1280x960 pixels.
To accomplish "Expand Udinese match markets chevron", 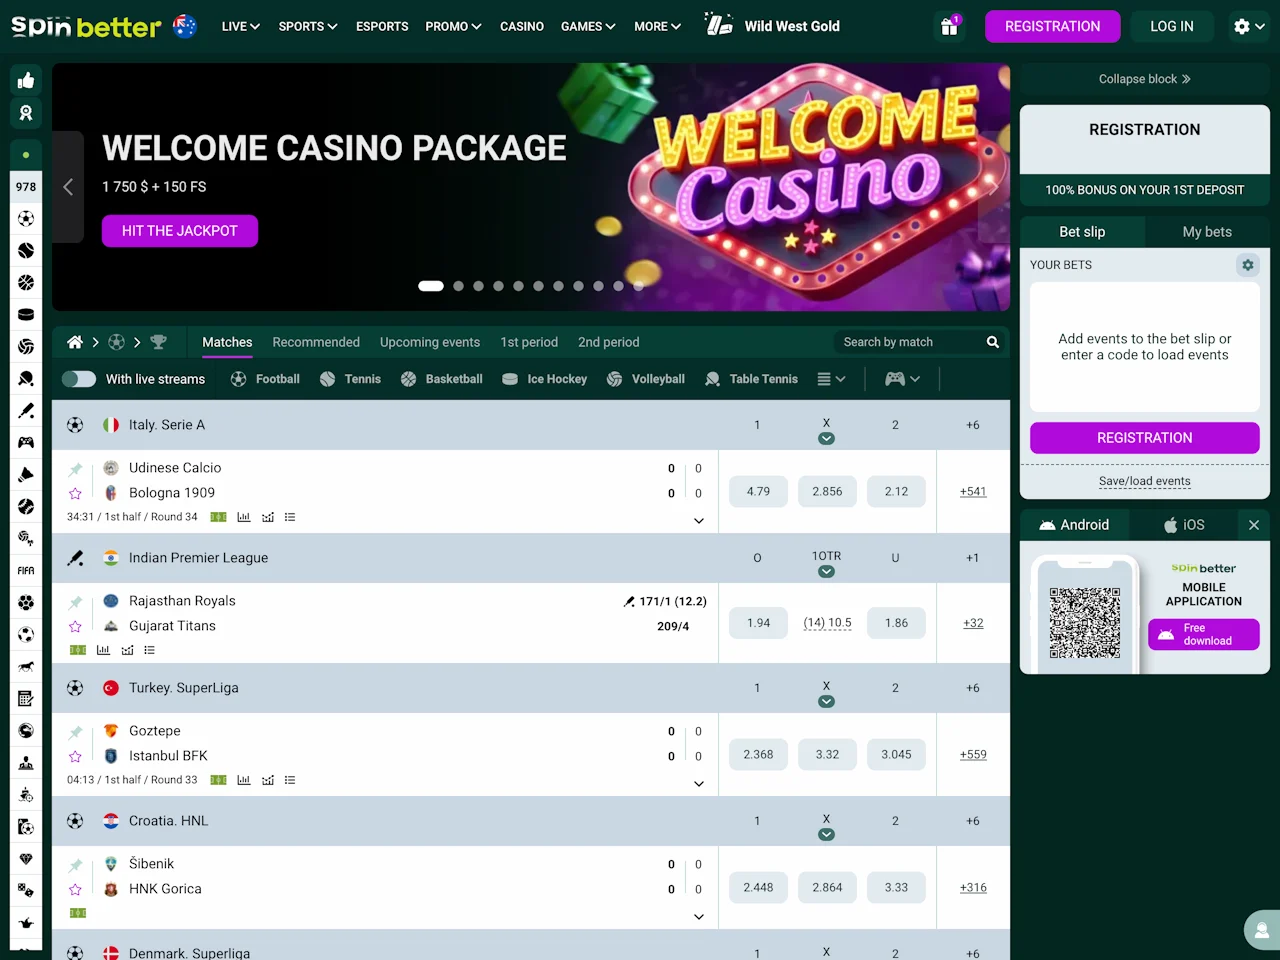I will pos(699,520).
